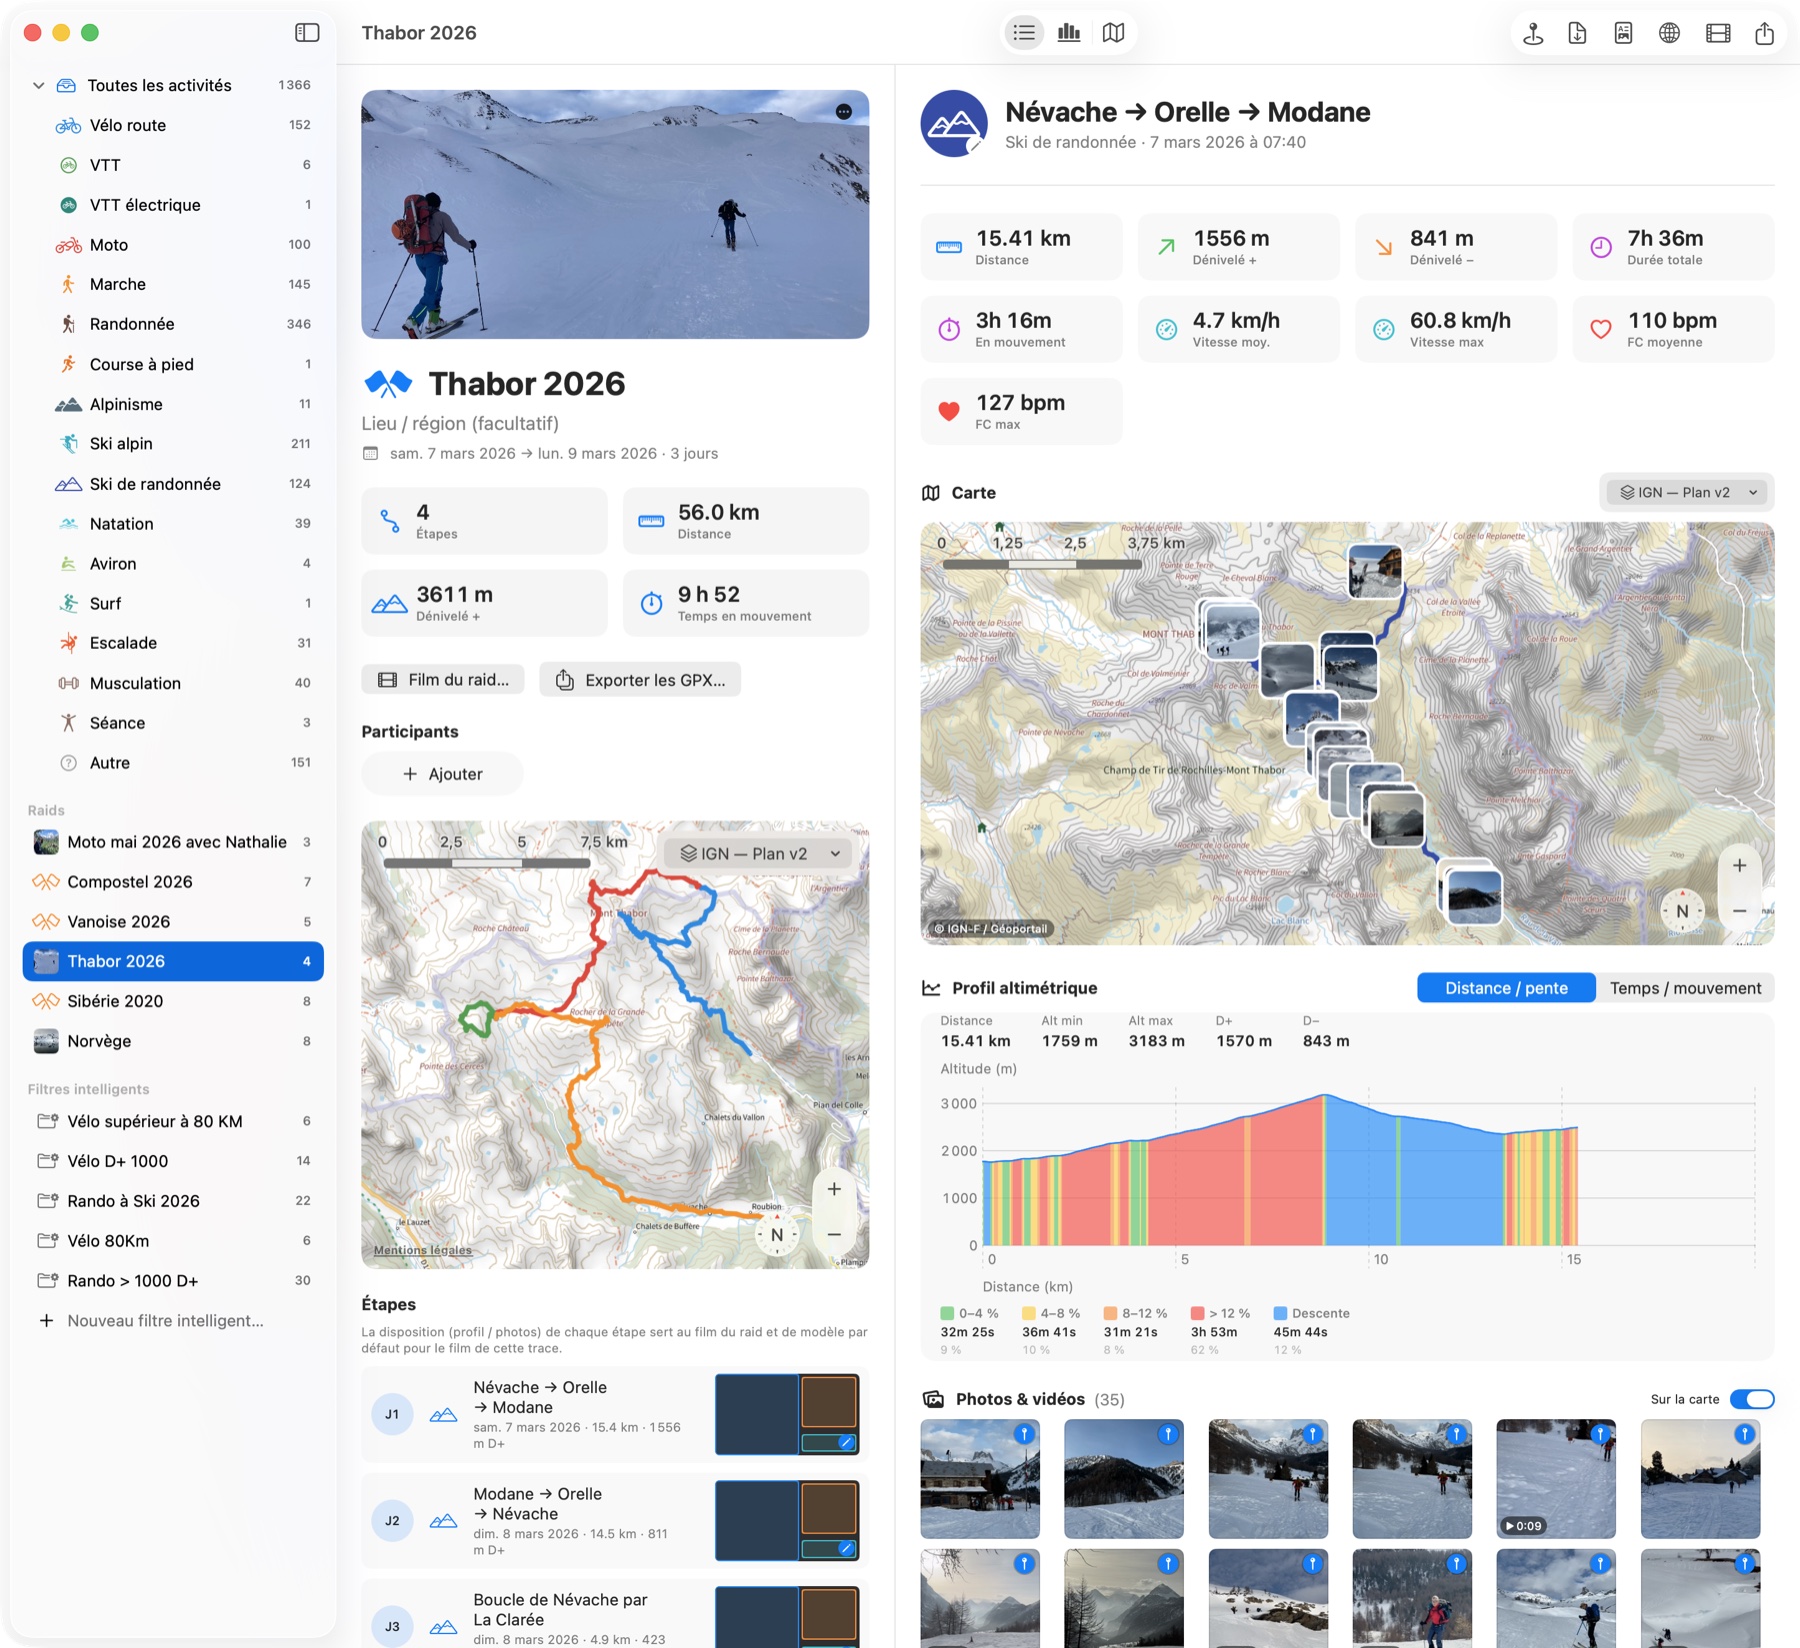The width and height of the screenshot is (1800, 1648).
Task: Switch to statistics chart view
Action: [1069, 33]
